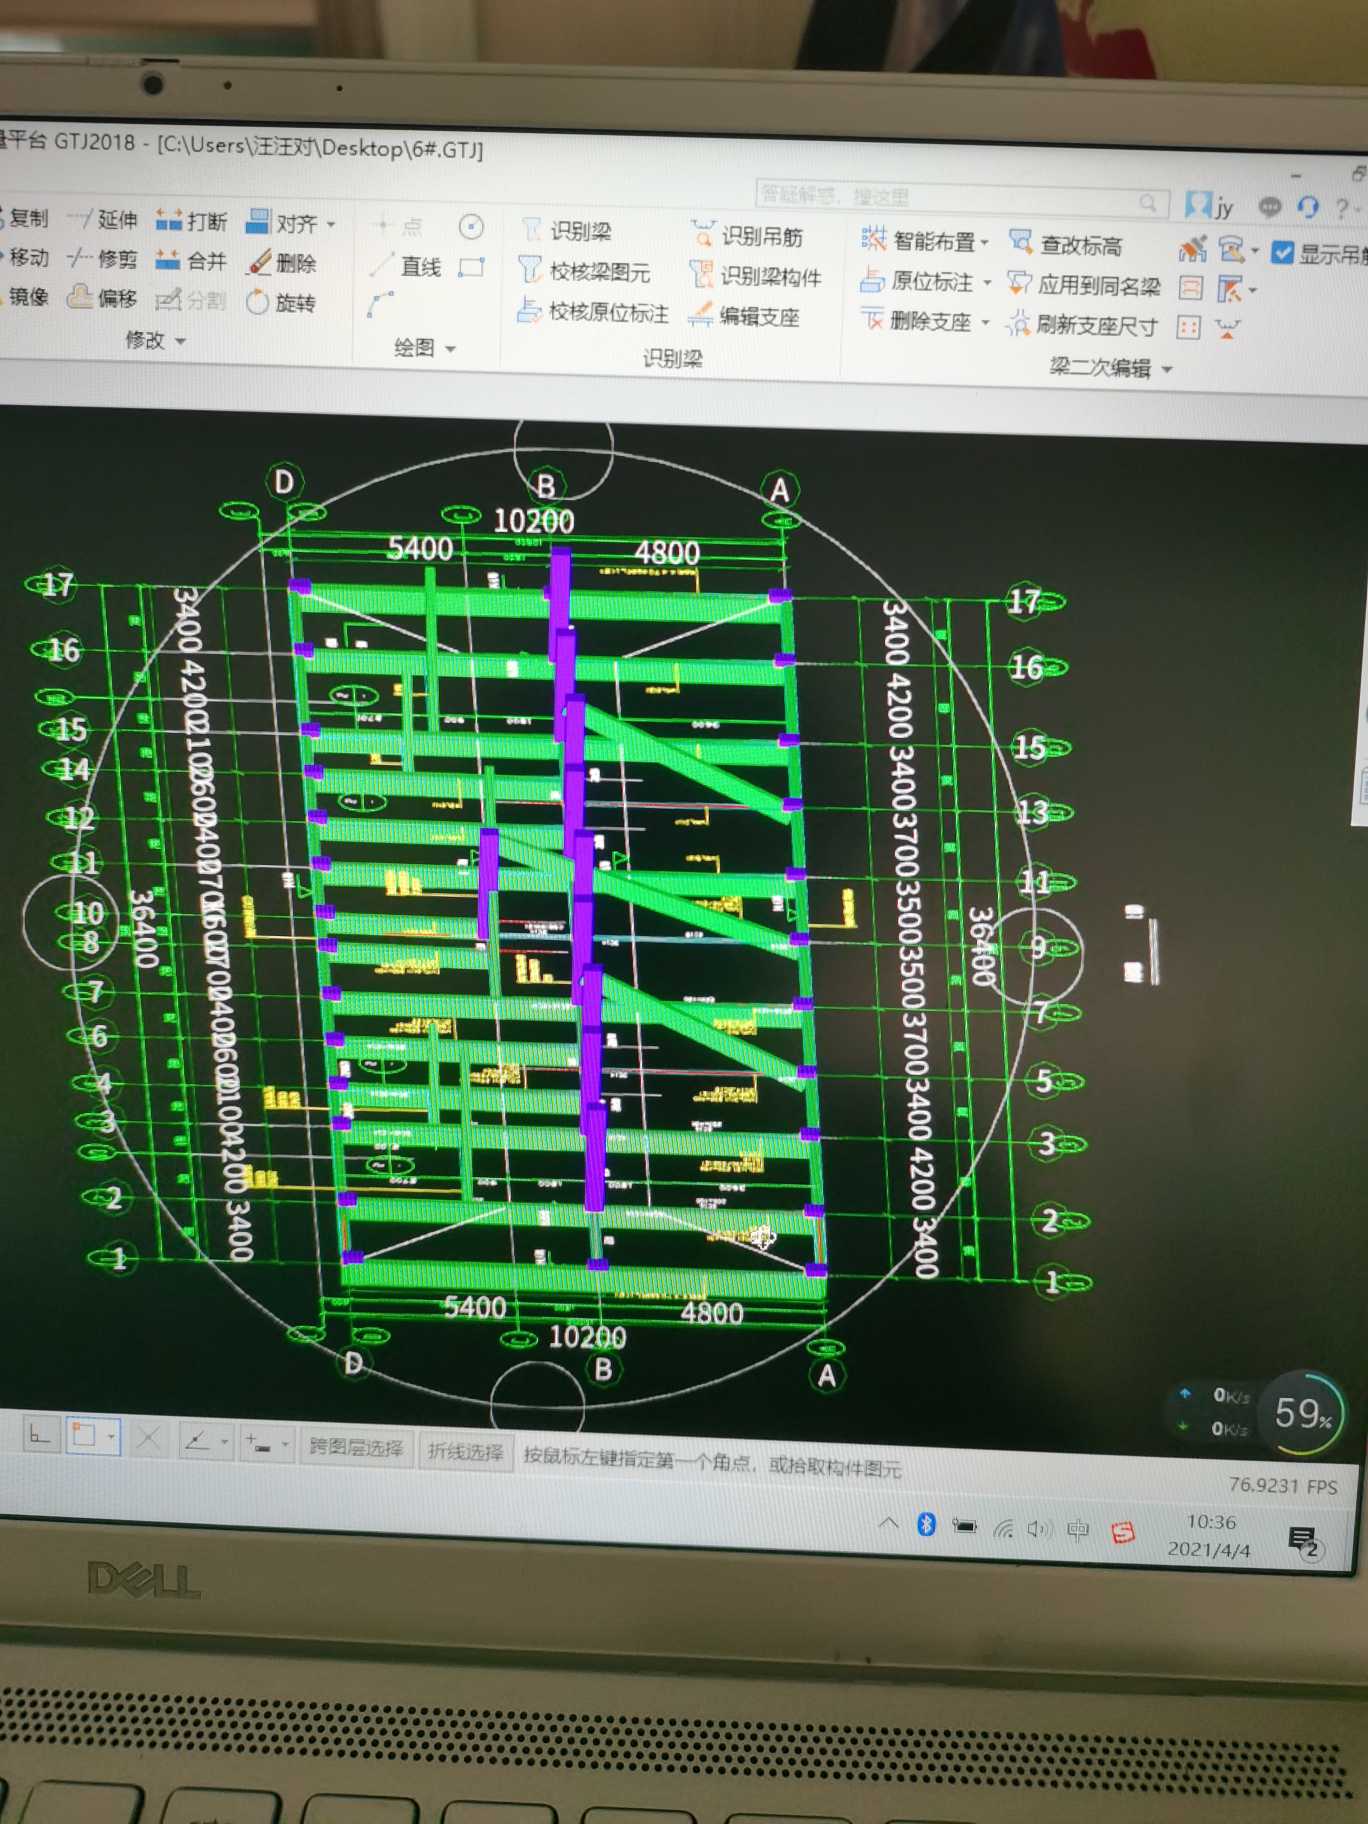The image size is (1368, 1824).
Task: Run 识别梁 beam recognition
Action: pyautogui.click(x=567, y=231)
